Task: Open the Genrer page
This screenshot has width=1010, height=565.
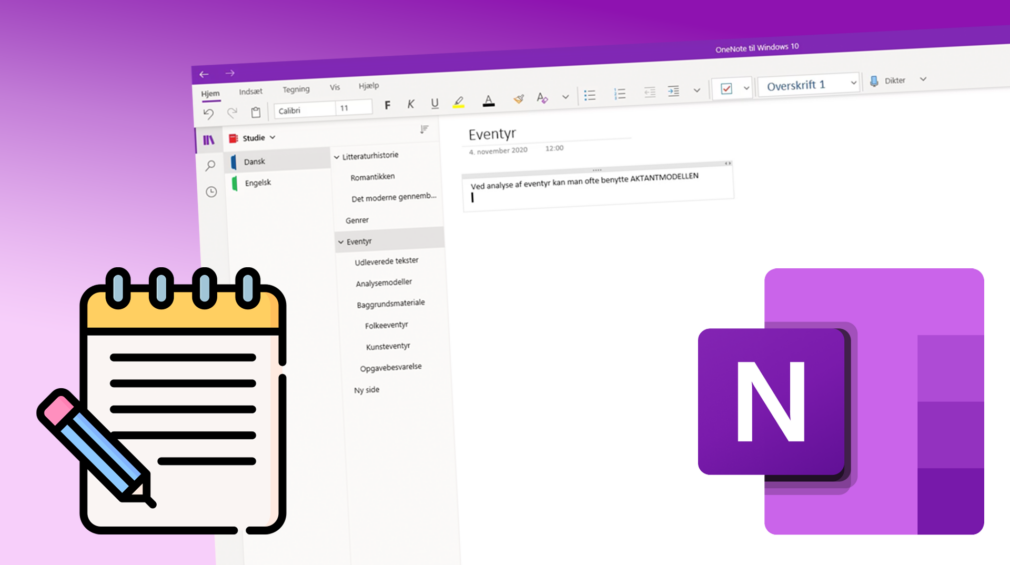Action: [x=357, y=220]
